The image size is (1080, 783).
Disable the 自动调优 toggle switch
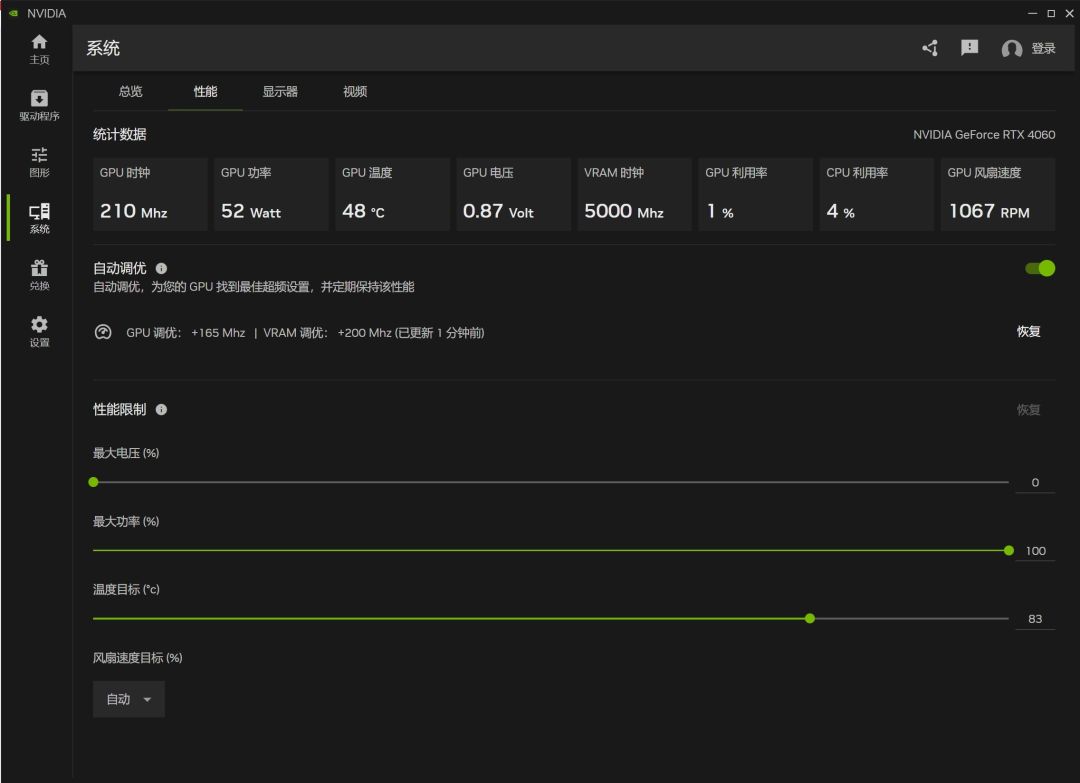click(x=1040, y=268)
